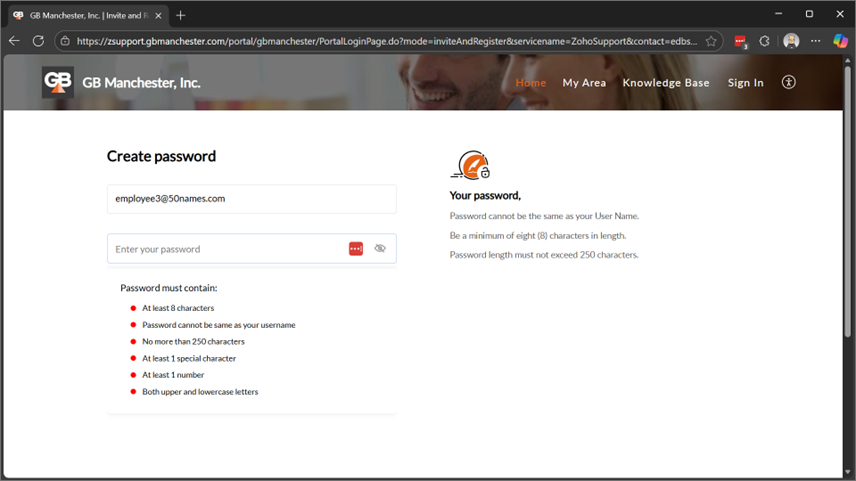Close the GB Manchester browser tab
The height and width of the screenshot is (481, 856).
[158, 15]
